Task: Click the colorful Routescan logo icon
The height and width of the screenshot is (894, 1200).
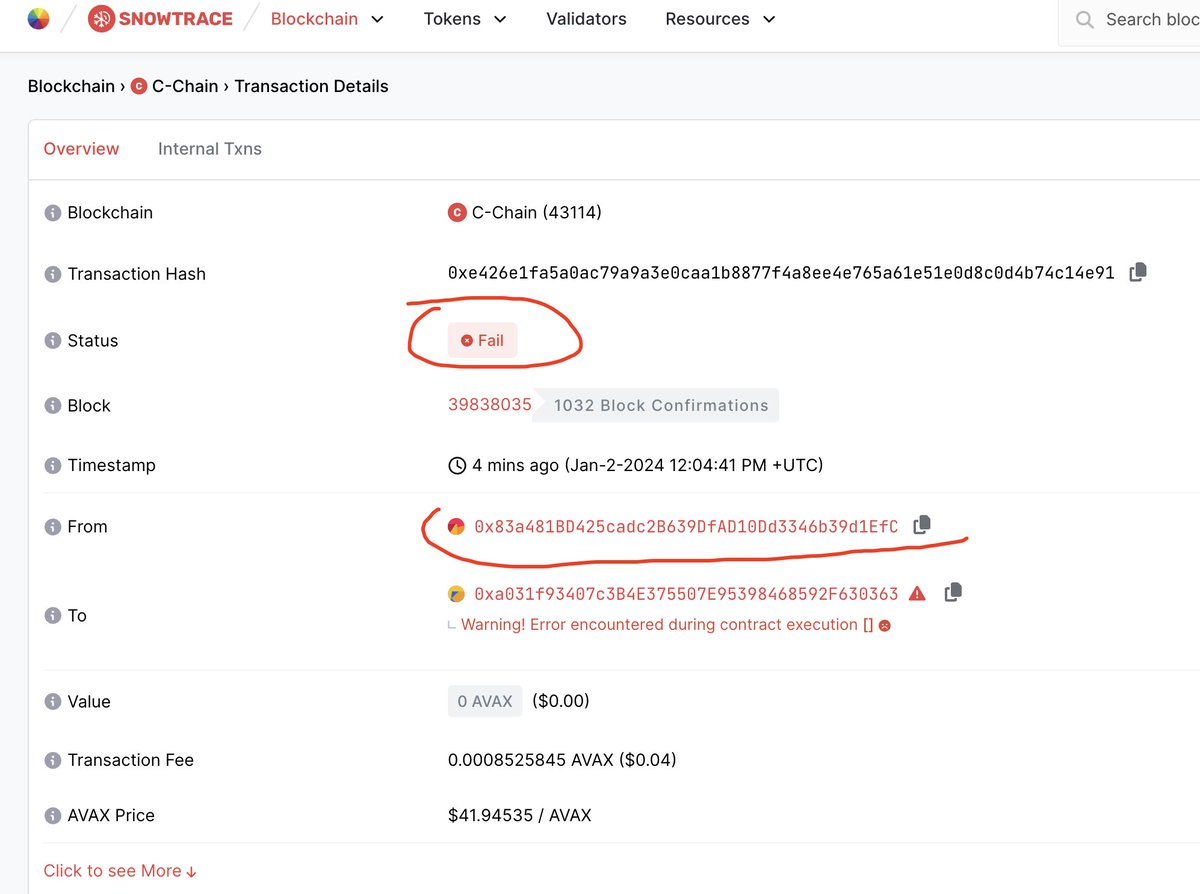Action: [x=38, y=18]
